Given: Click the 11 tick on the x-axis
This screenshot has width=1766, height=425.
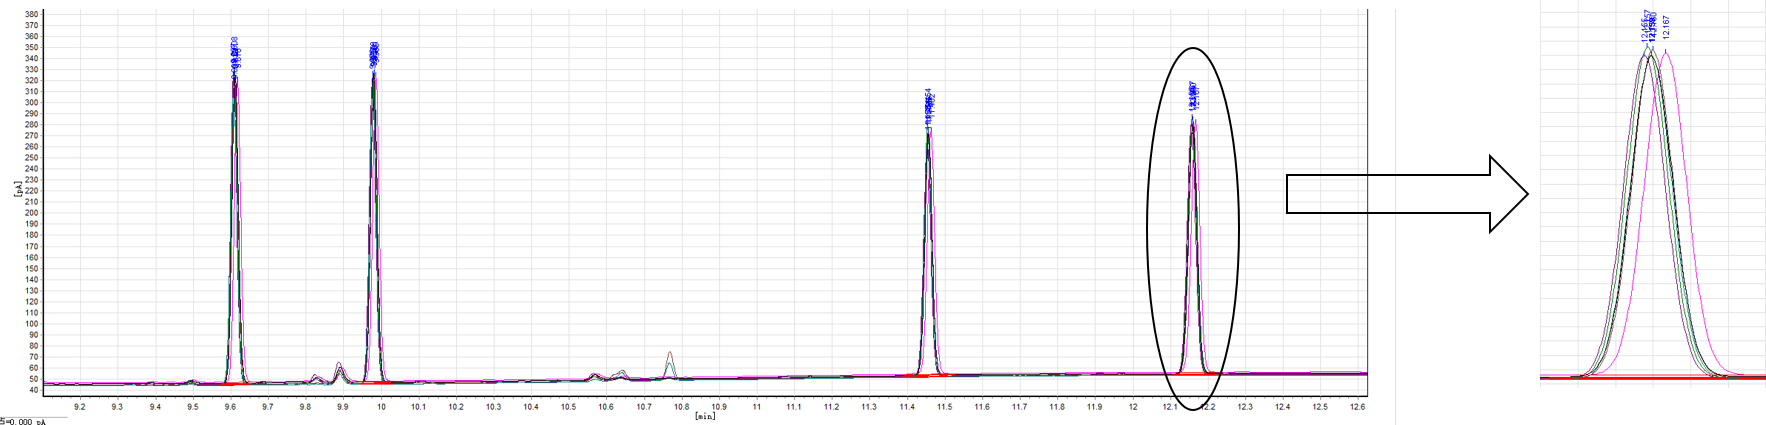Looking at the screenshot, I should pyautogui.click(x=757, y=407).
